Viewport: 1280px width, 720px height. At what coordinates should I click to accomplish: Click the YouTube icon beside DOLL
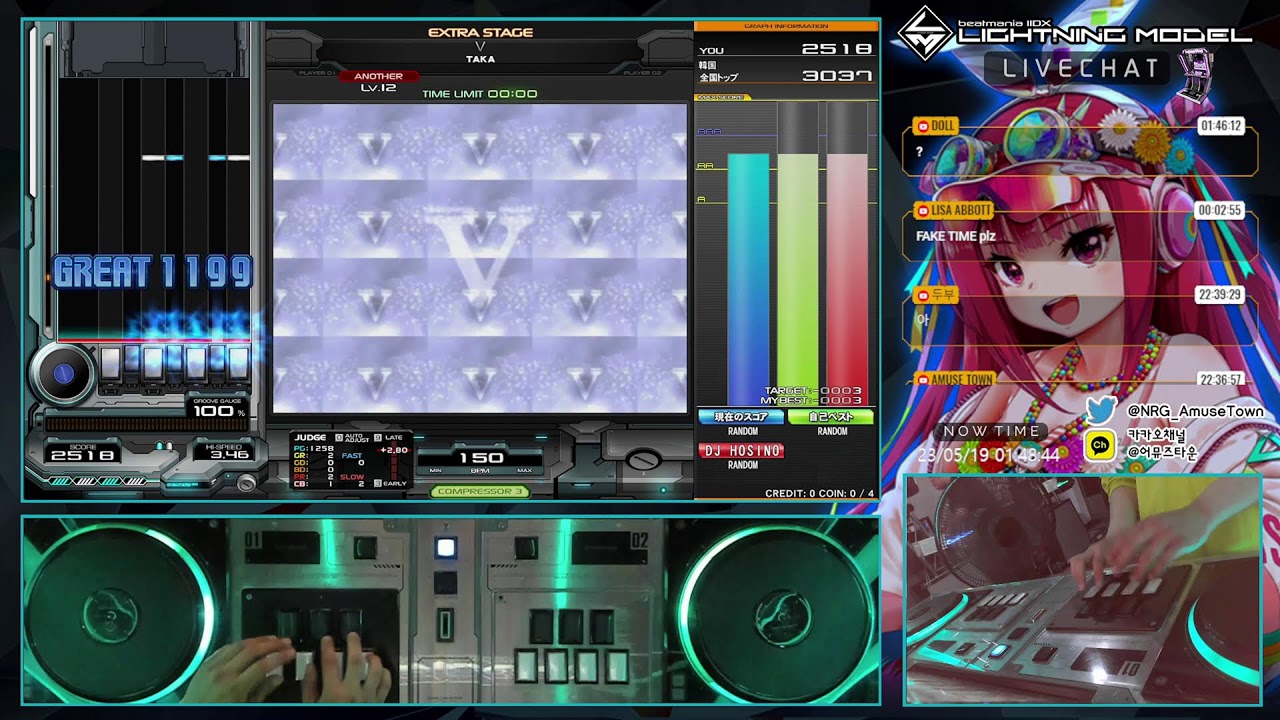[x=922, y=126]
